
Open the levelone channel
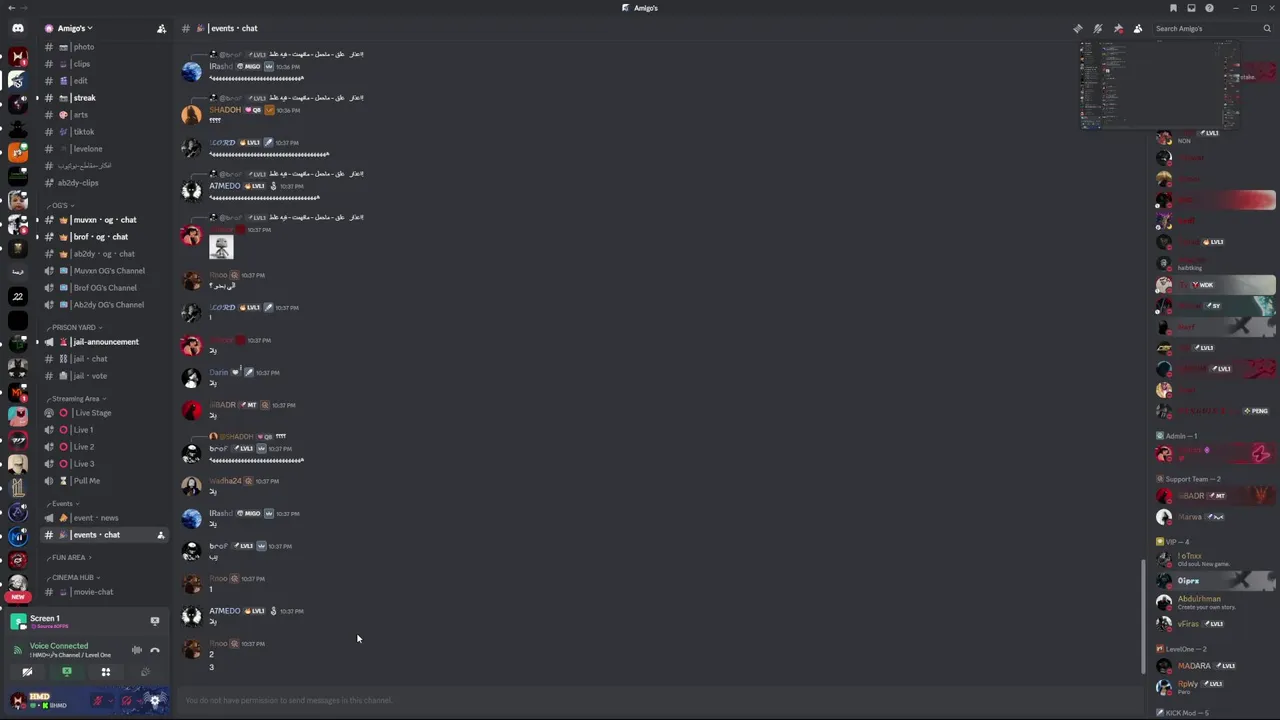105,149
